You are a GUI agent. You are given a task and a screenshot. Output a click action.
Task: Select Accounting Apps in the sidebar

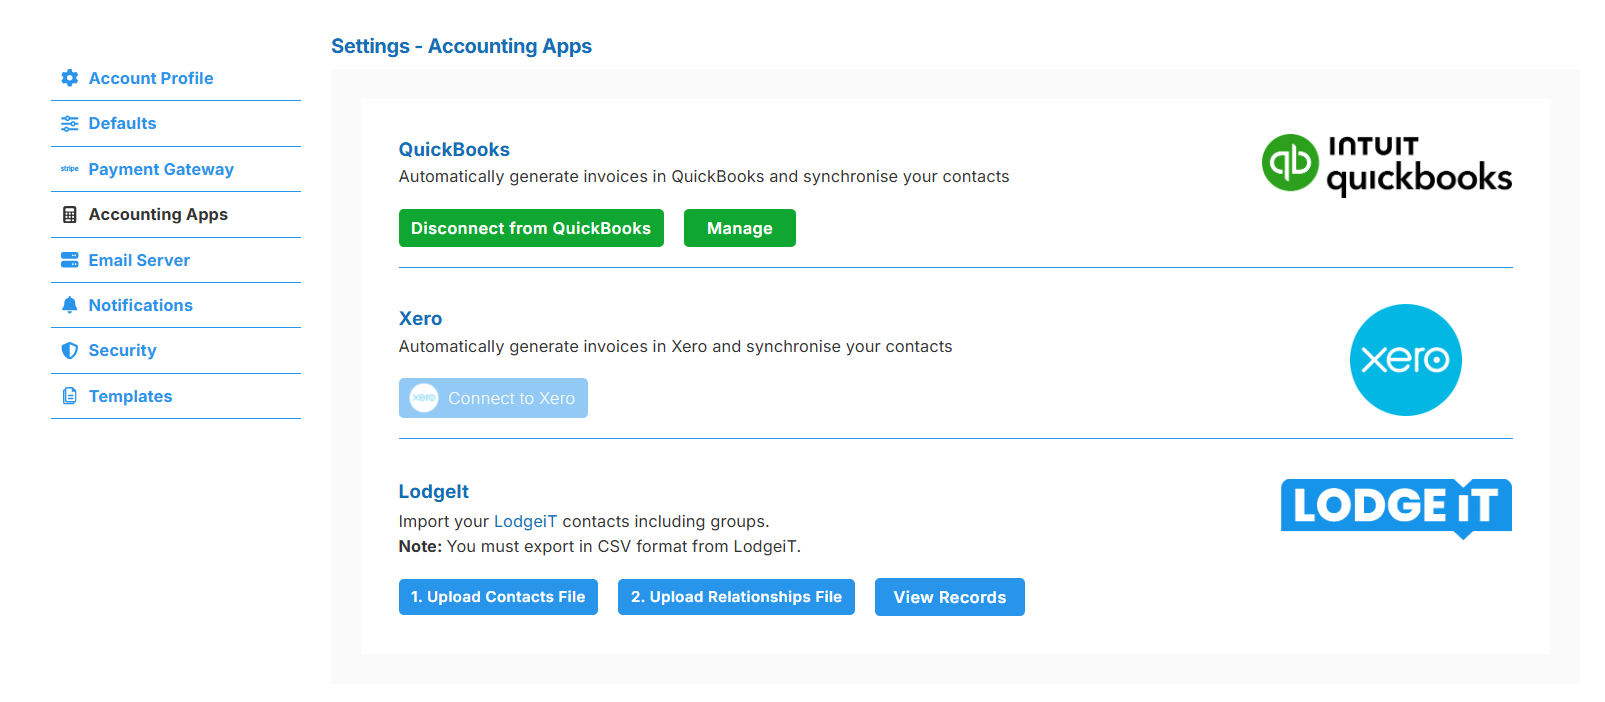(158, 214)
